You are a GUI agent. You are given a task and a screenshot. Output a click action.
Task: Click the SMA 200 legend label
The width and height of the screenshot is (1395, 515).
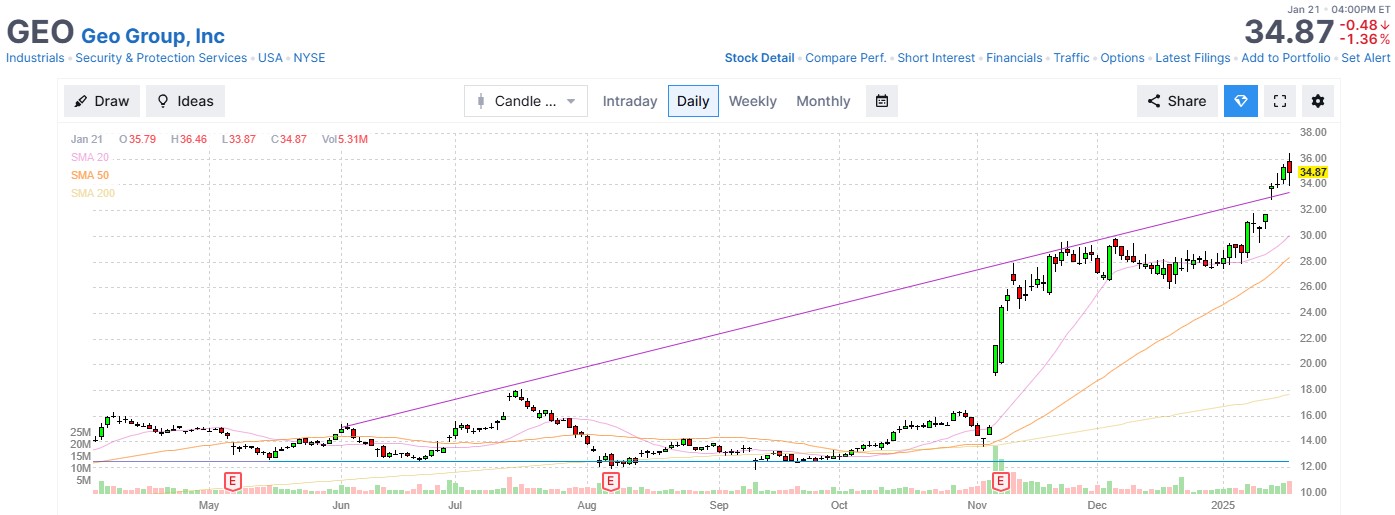point(93,192)
